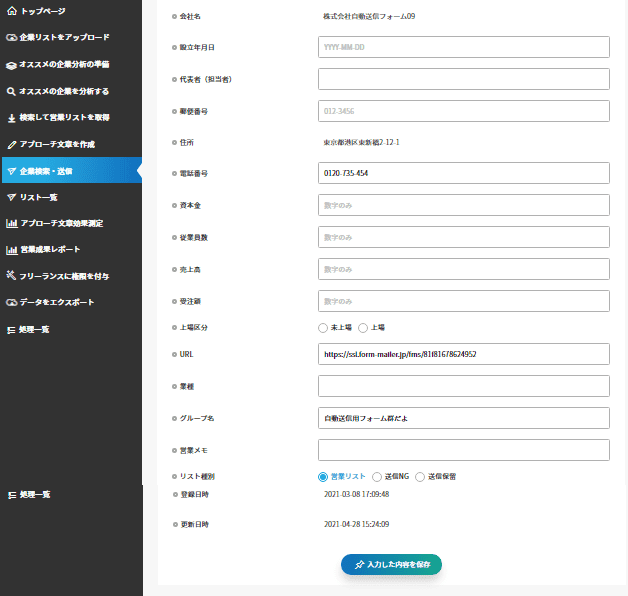
Task: Click the 会社名 field label
Action: pyautogui.click(x=190, y=16)
